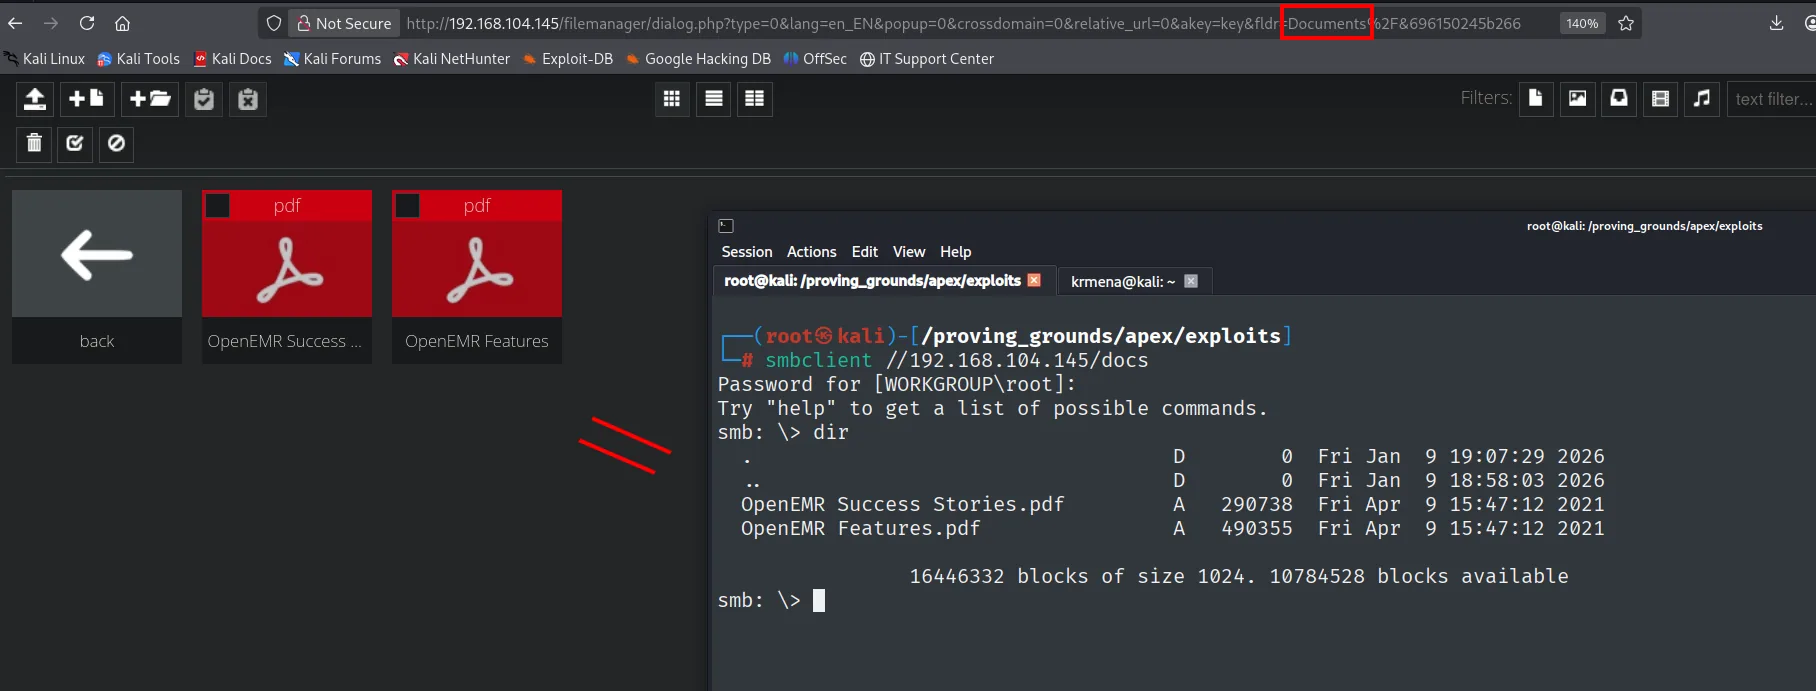Open the Kali NetHunter bookmark

tap(452, 59)
